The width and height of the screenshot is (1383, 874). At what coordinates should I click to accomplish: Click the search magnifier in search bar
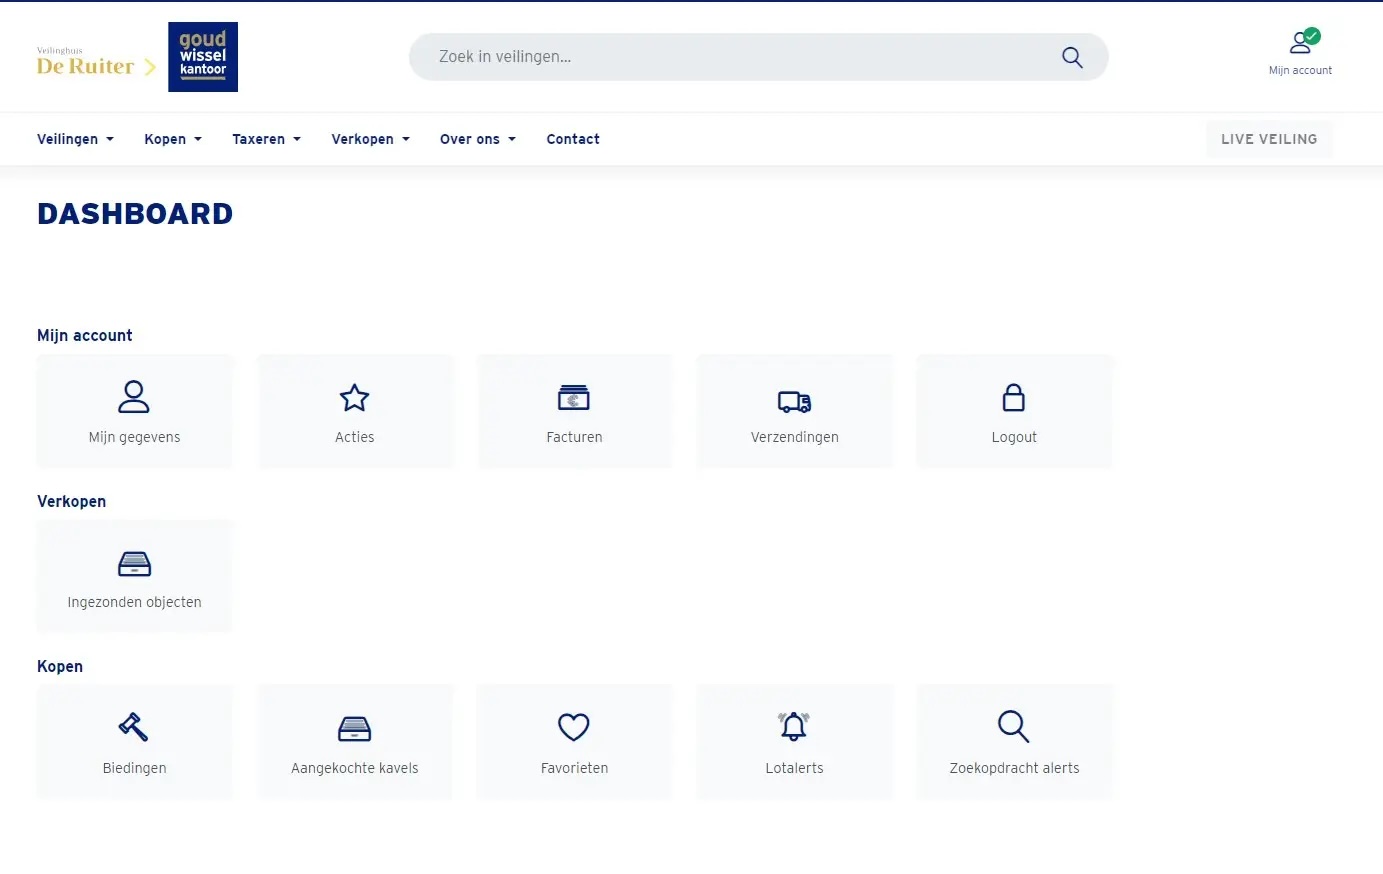(x=1072, y=57)
